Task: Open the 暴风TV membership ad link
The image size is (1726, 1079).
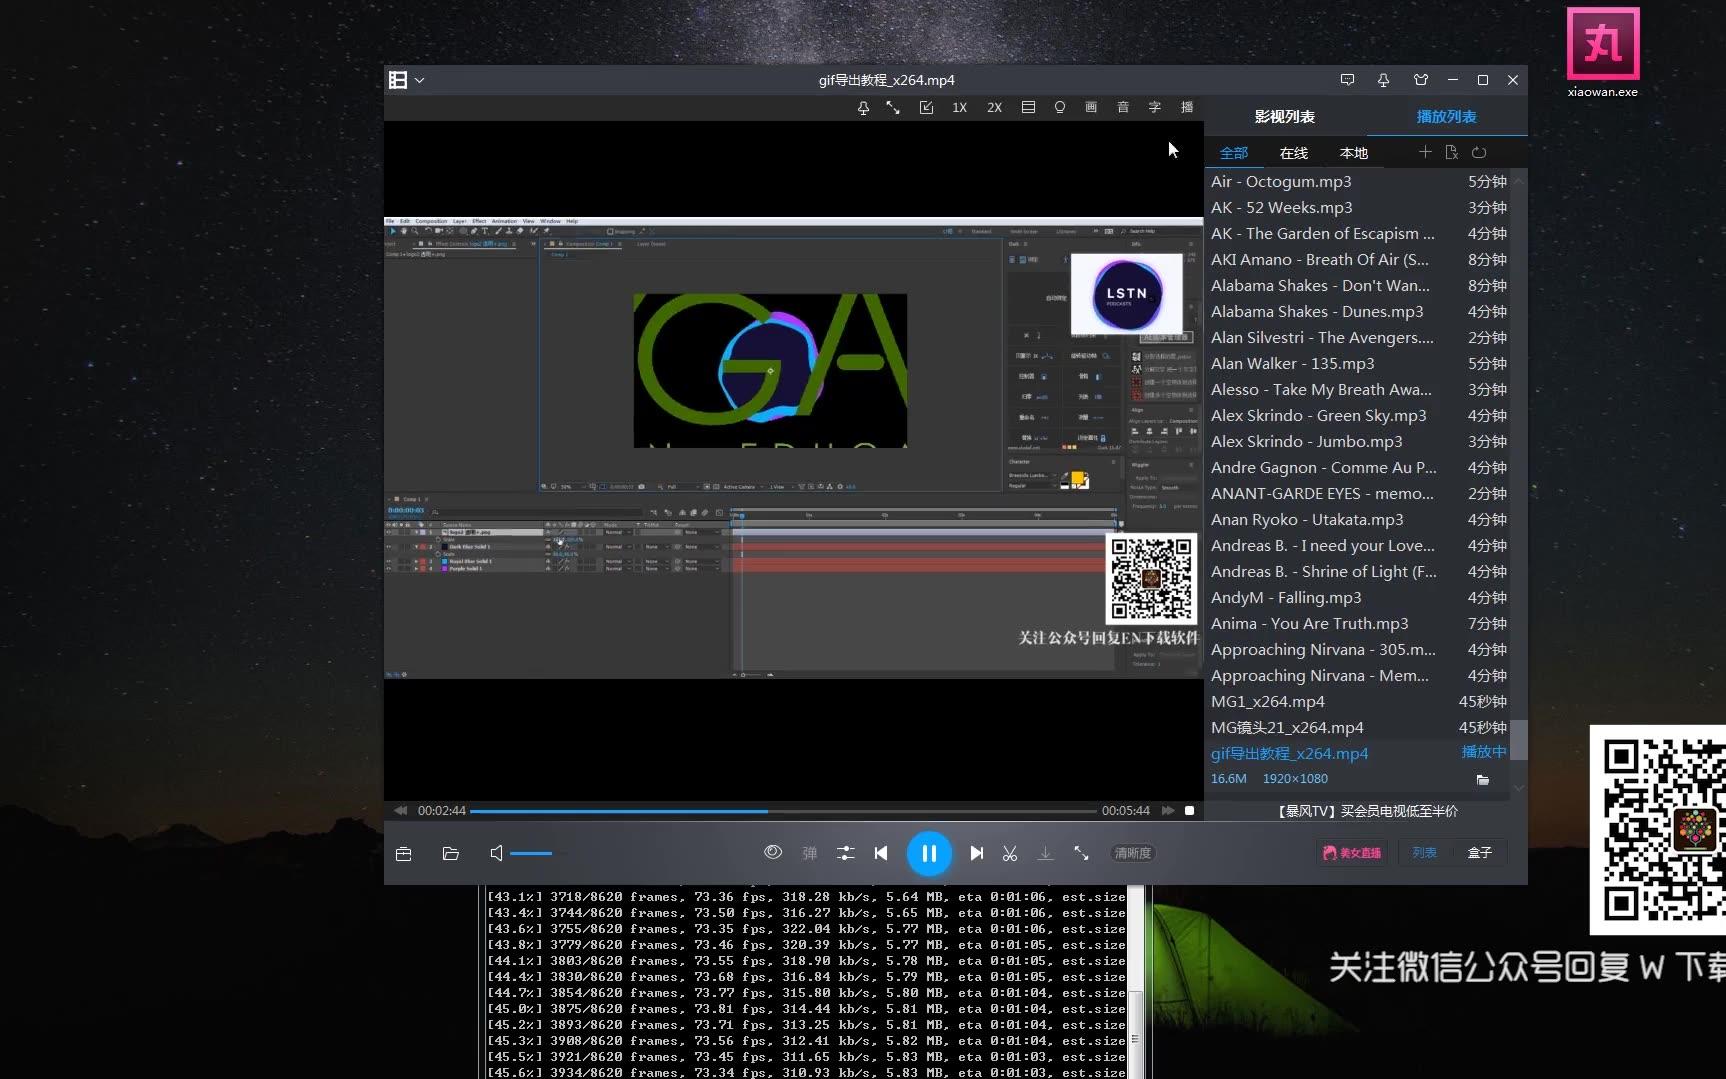Action: pos(1368,811)
